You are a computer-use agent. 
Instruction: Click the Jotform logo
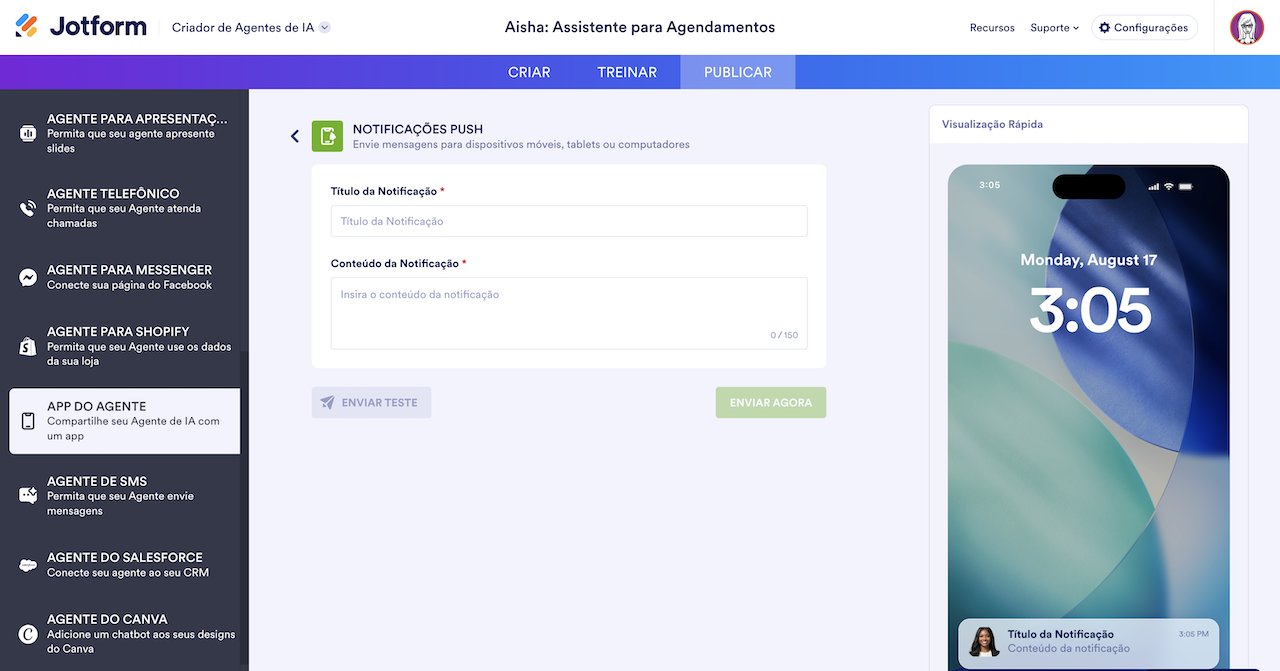(81, 27)
